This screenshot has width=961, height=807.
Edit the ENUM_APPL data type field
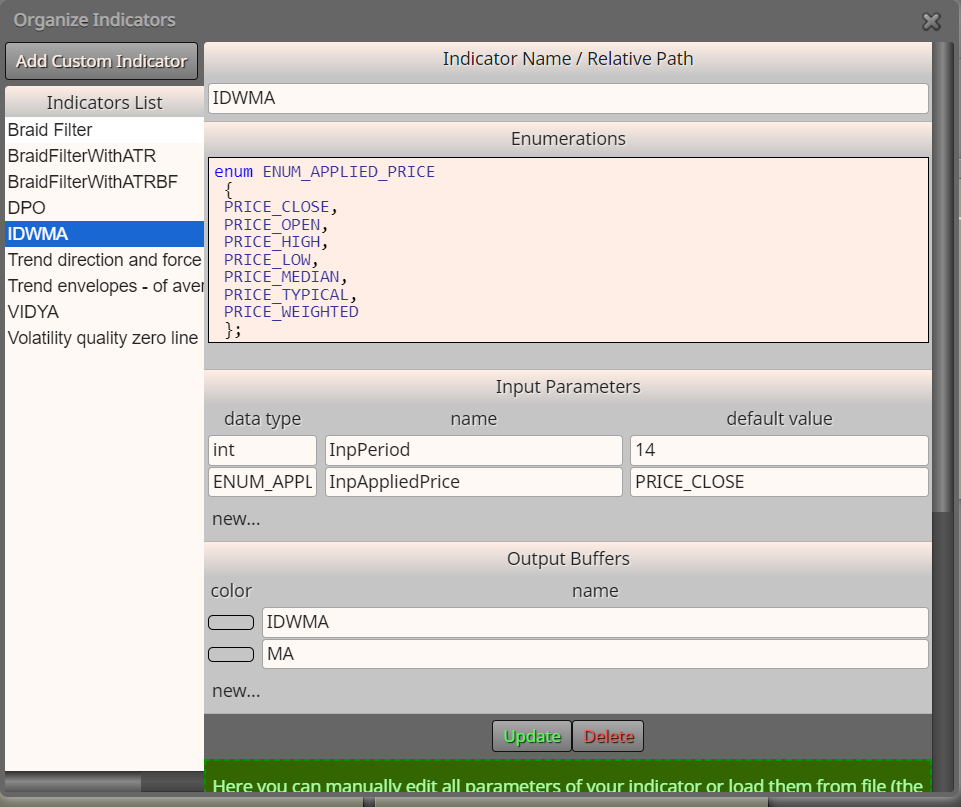pos(262,482)
